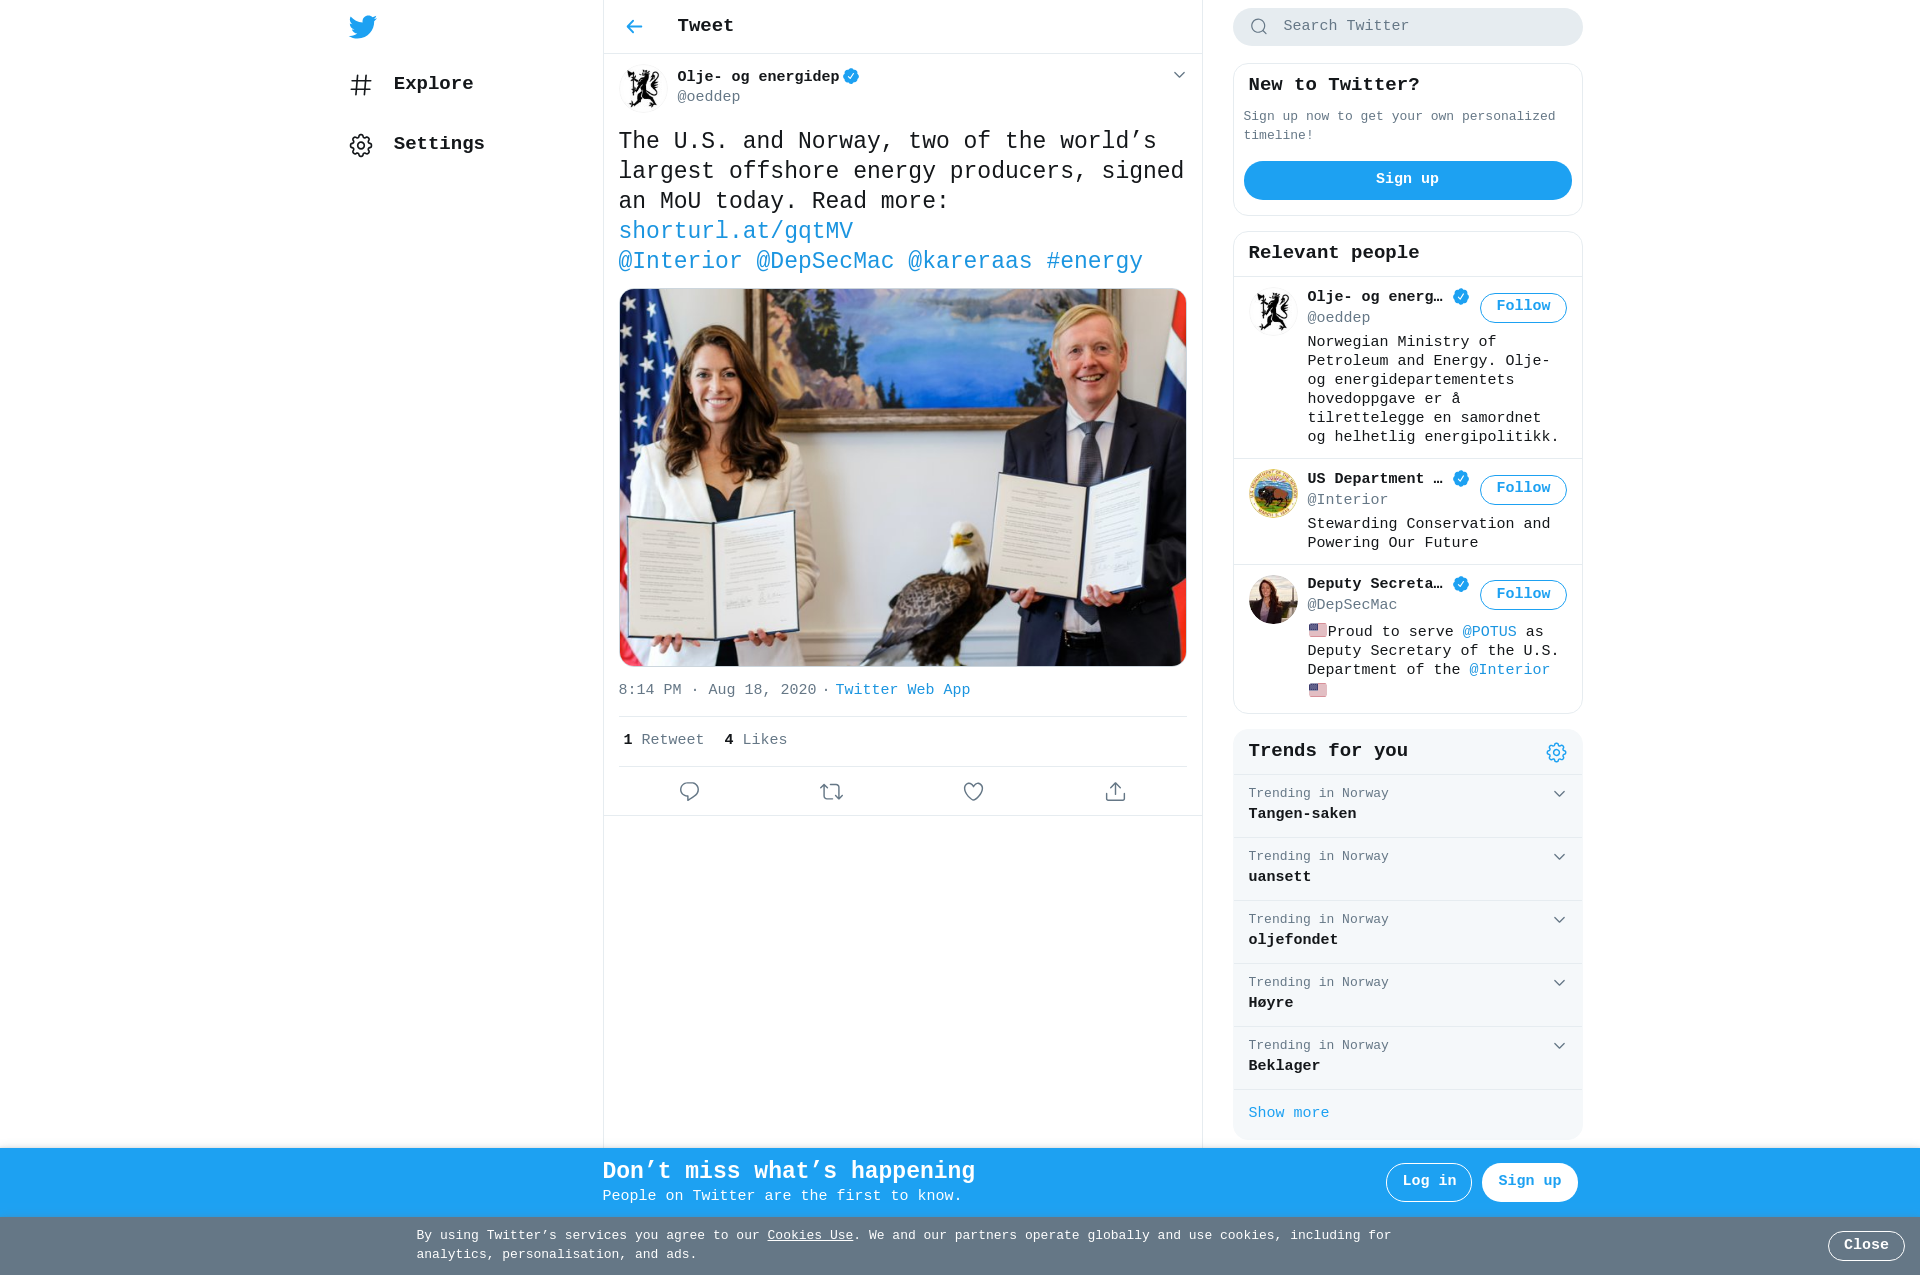Like the tweet with heart icon
Image resolution: width=1920 pixels, height=1275 pixels.
tap(973, 792)
